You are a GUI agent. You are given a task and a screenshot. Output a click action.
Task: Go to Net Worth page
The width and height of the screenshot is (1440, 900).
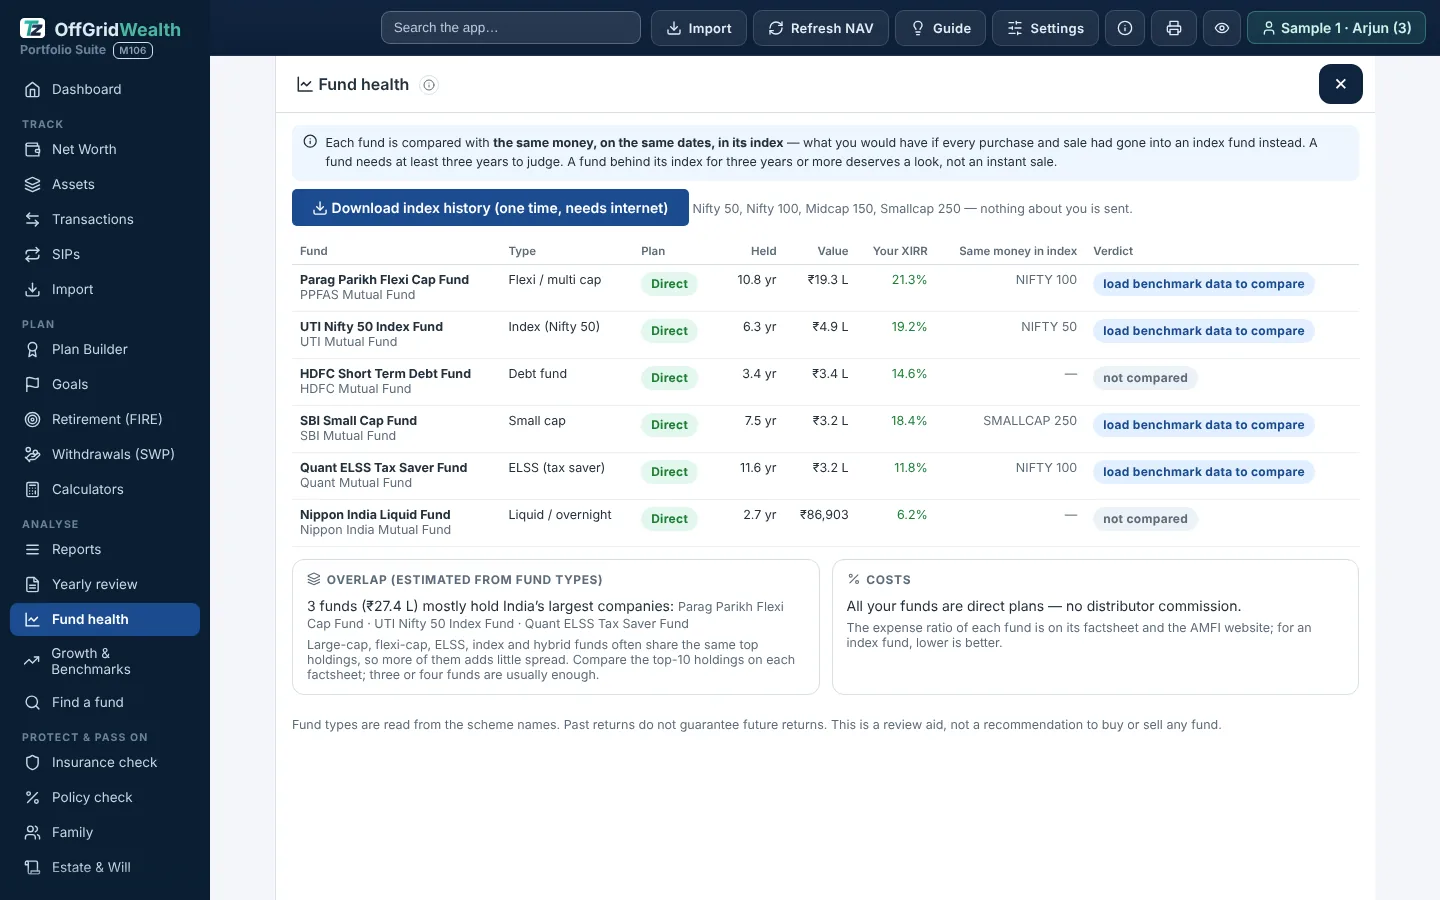point(105,149)
